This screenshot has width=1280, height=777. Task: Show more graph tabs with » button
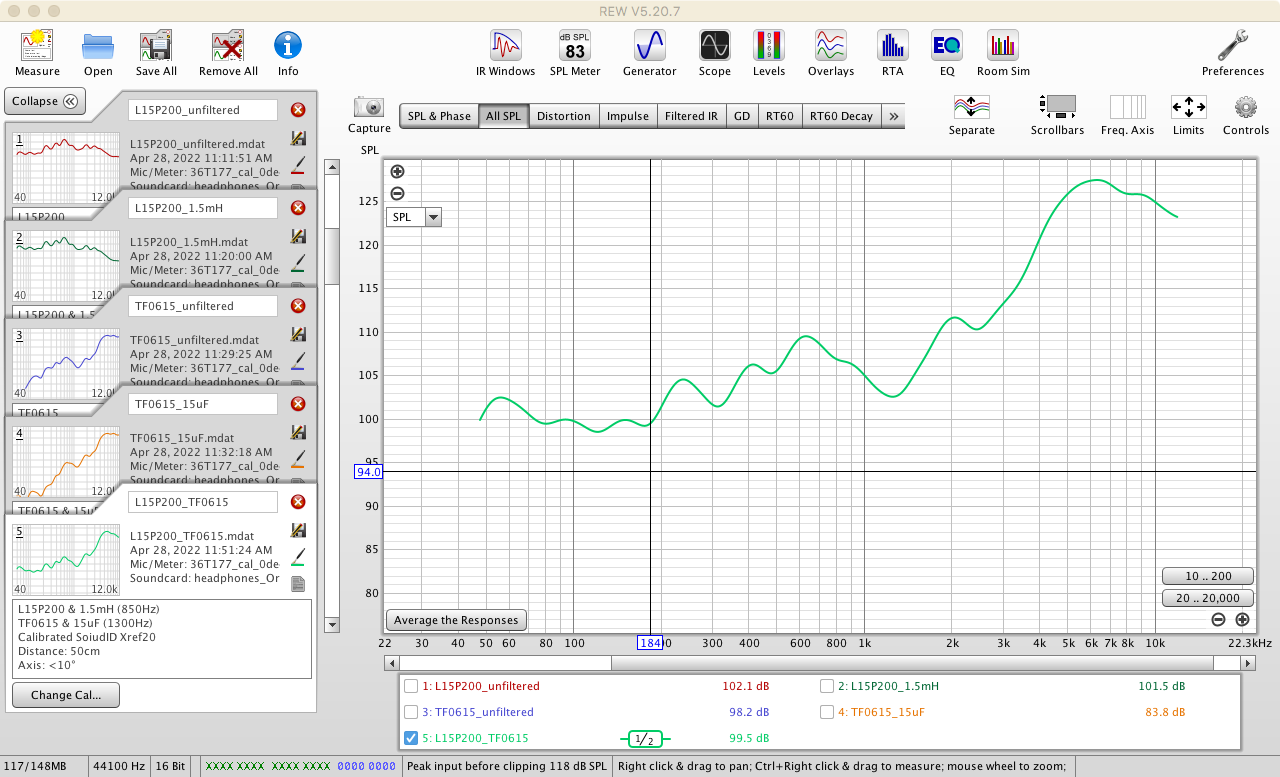click(x=894, y=116)
